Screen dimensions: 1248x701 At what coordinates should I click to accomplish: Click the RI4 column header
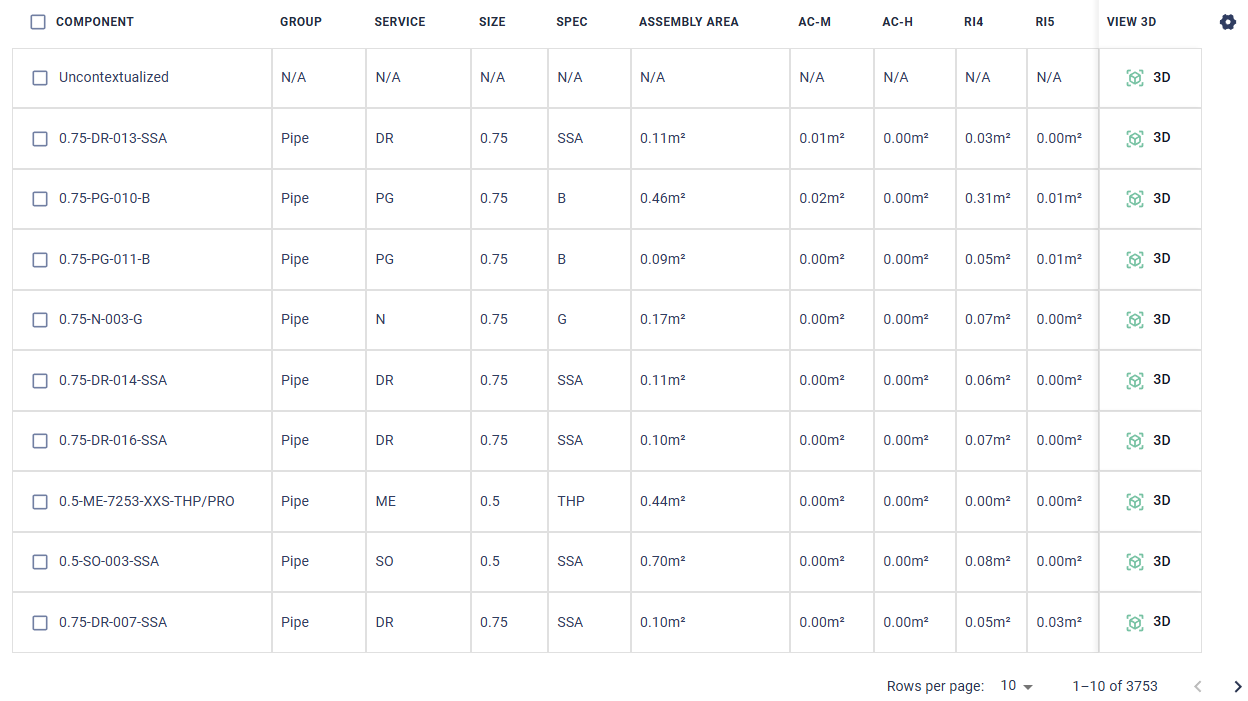pos(974,22)
